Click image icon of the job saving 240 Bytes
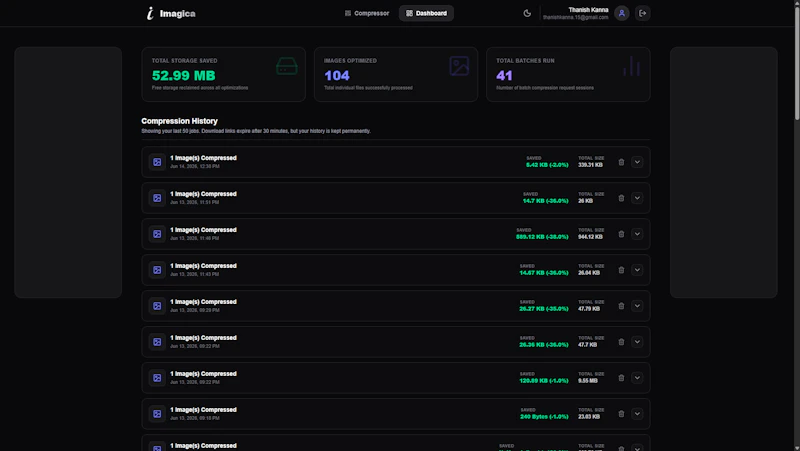The image size is (800, 451). pyautogui.click(x=157, y=414)
